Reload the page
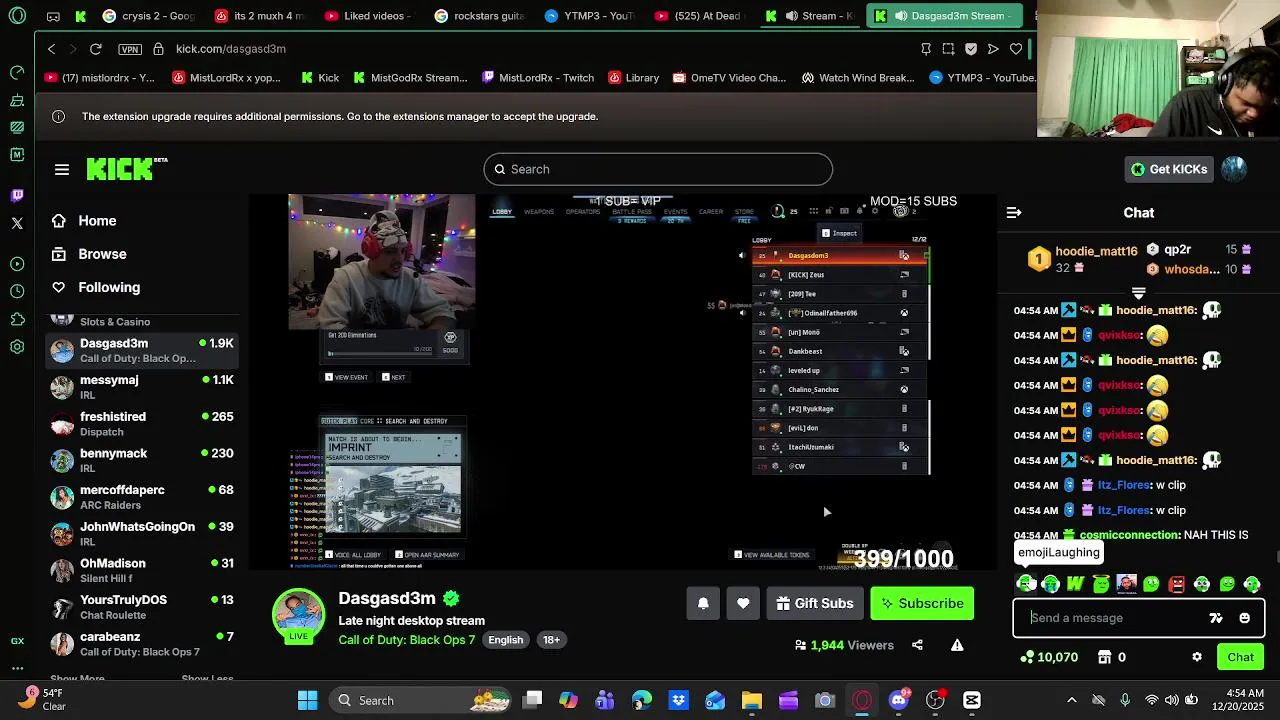Screen dimensions: 1280x720 click(x=95, y=49)
